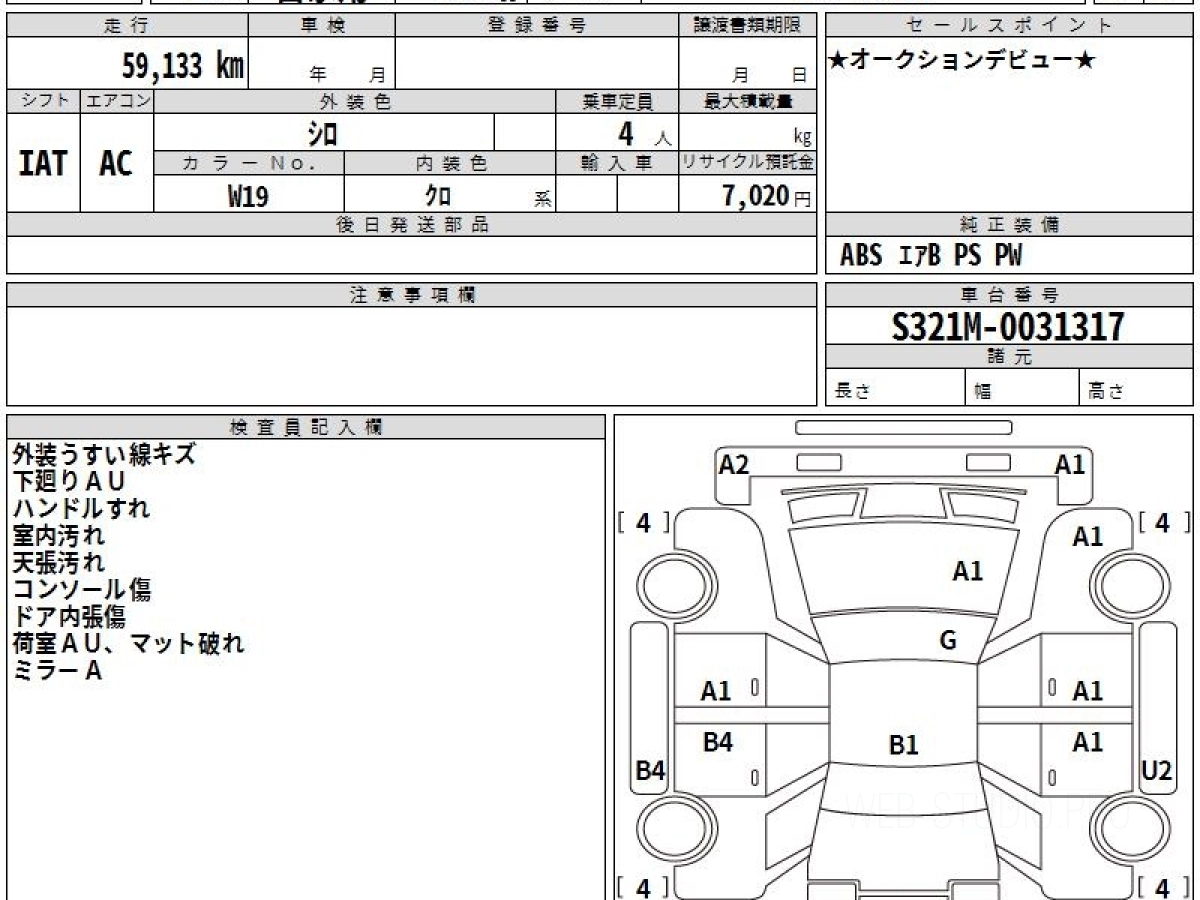Select the 登録番号 header
The image size is (1200, 900).
(x=537, y=26)
